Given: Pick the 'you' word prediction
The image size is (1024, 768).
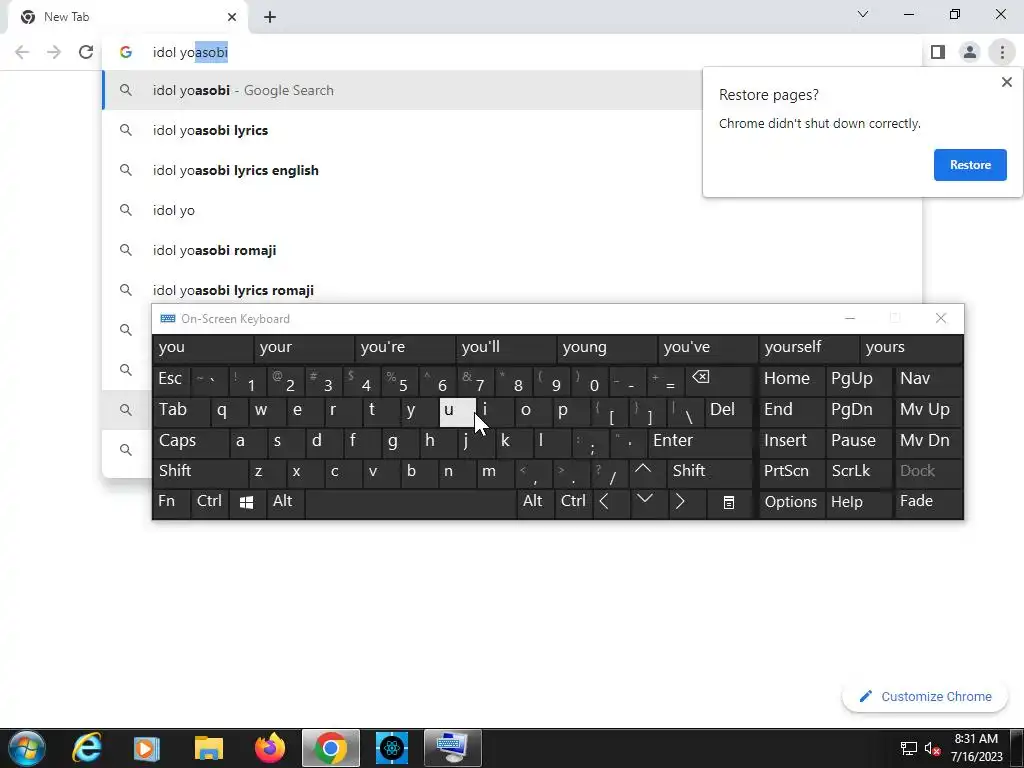Looking at the screenshot, I should [x=202, y=348].
